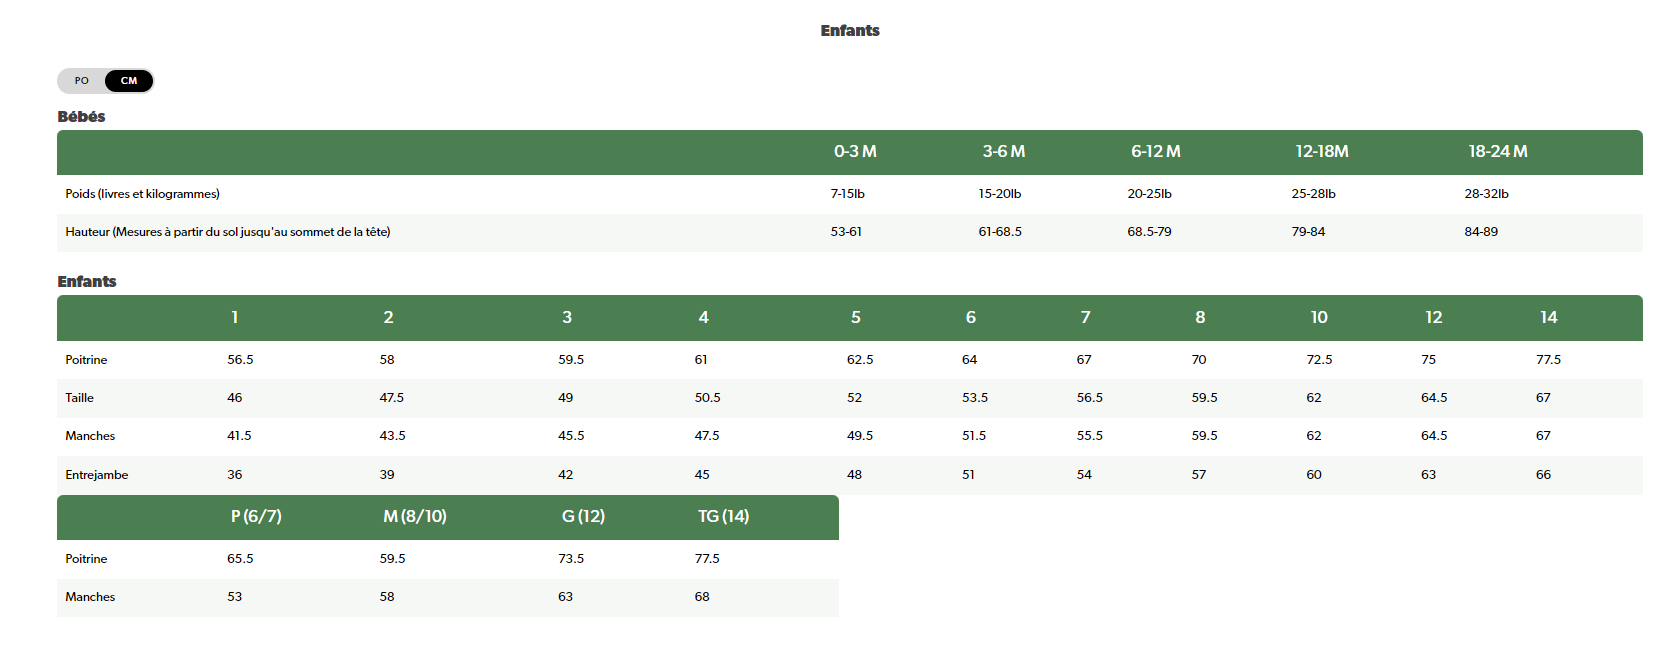Select the 12-18M column header
Image resolution: width=1680 pixels, height=650 pixels.
1321,152
